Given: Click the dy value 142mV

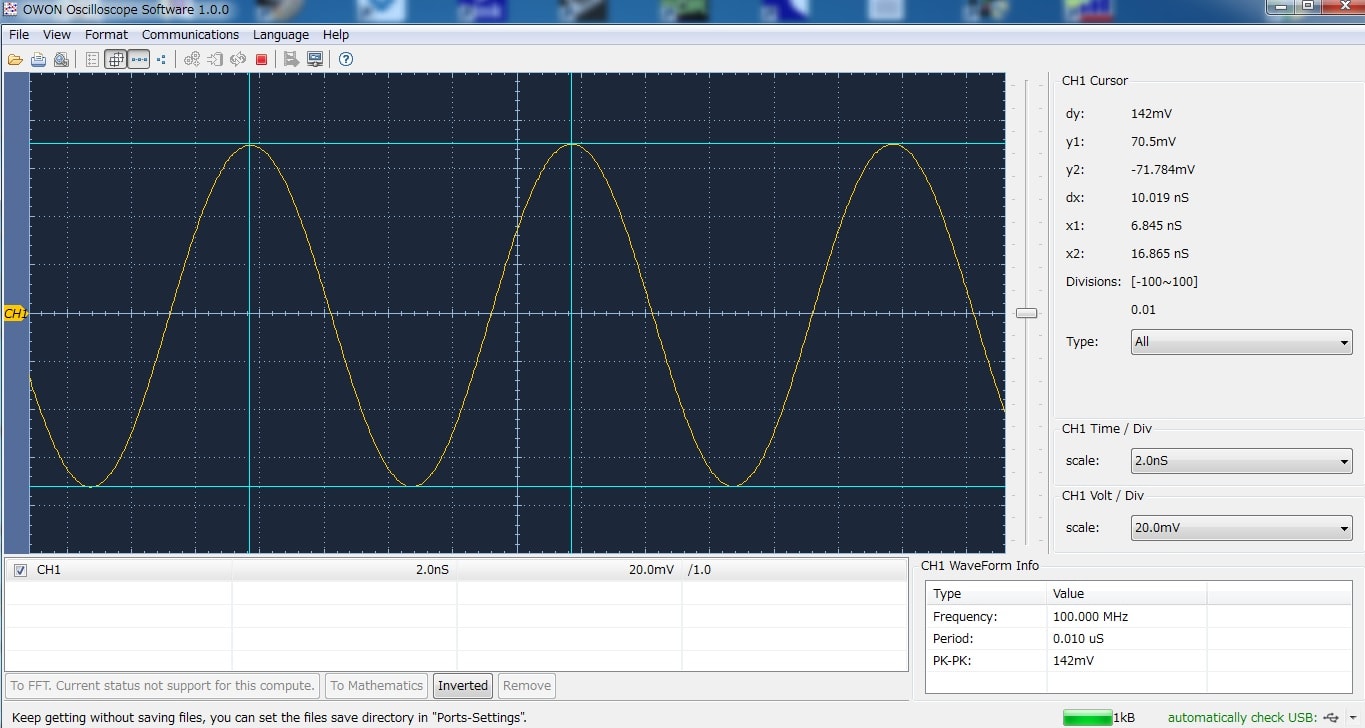Looking at the screenshot, I should [x=1151, y=114].
